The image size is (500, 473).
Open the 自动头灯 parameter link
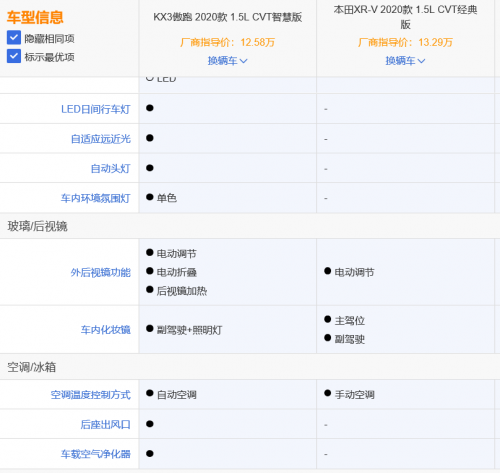pyautogui.click(x=110, y=168)
